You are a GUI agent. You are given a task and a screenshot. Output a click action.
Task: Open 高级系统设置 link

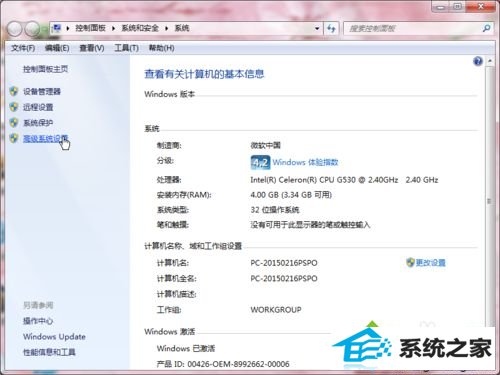45,139
